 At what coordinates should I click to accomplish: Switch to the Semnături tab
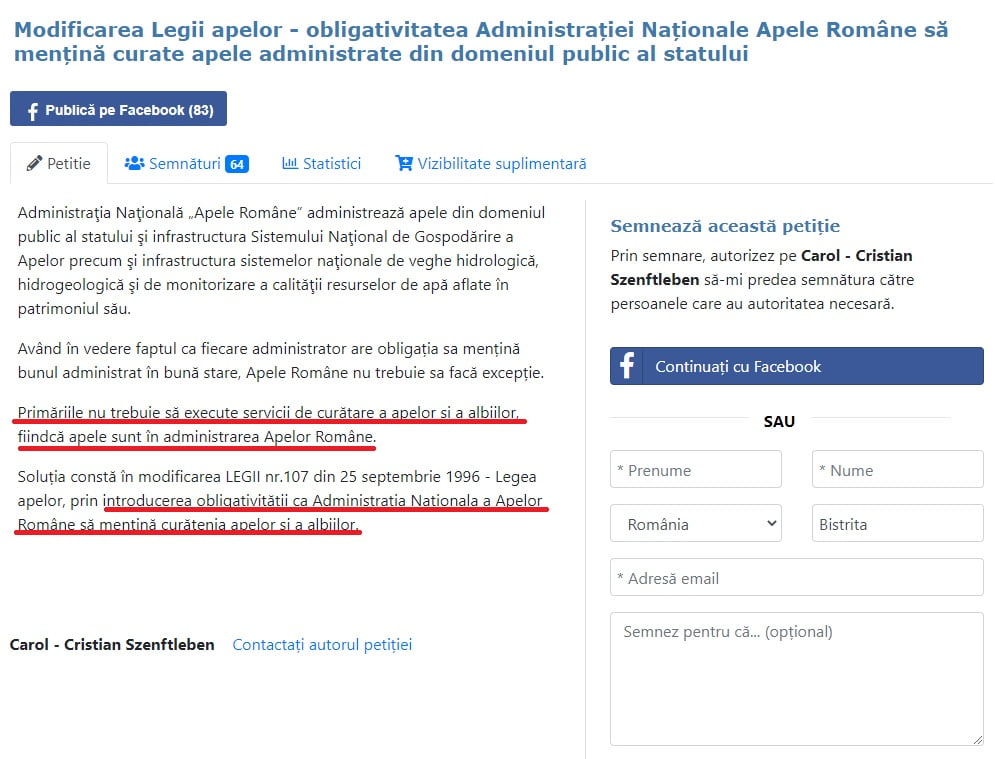point(186,164)
